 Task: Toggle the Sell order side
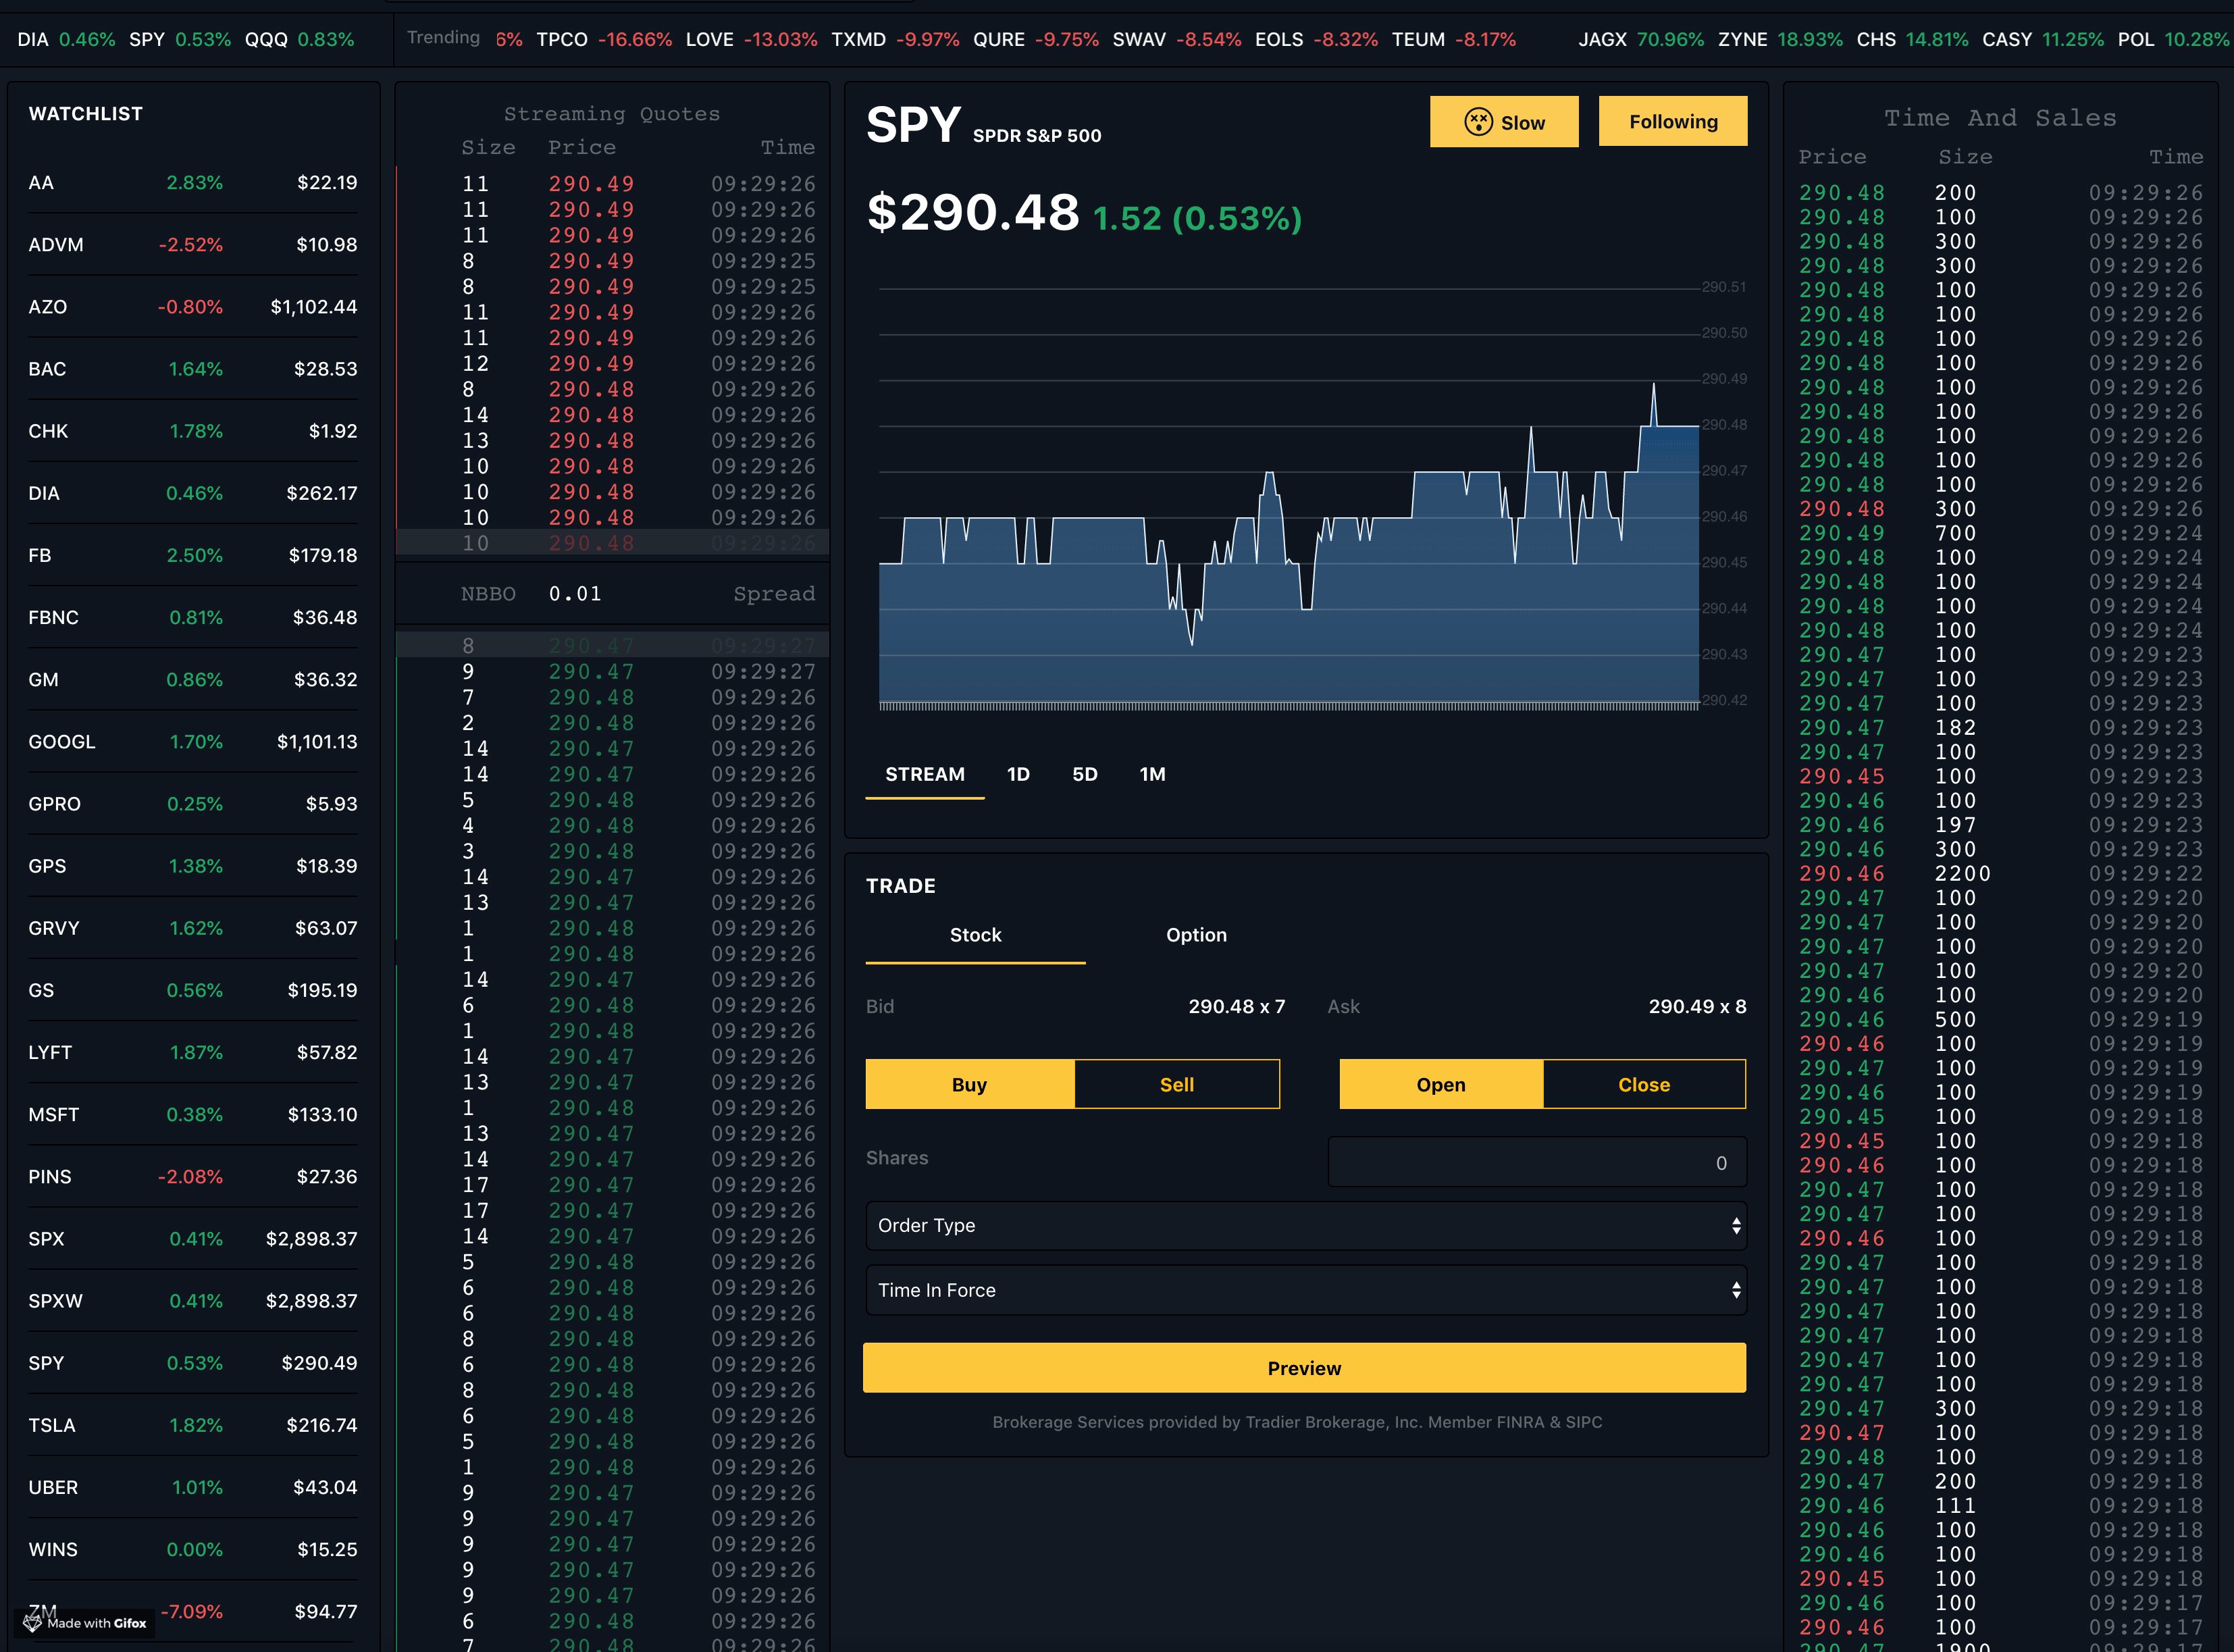point(1177,1084)
